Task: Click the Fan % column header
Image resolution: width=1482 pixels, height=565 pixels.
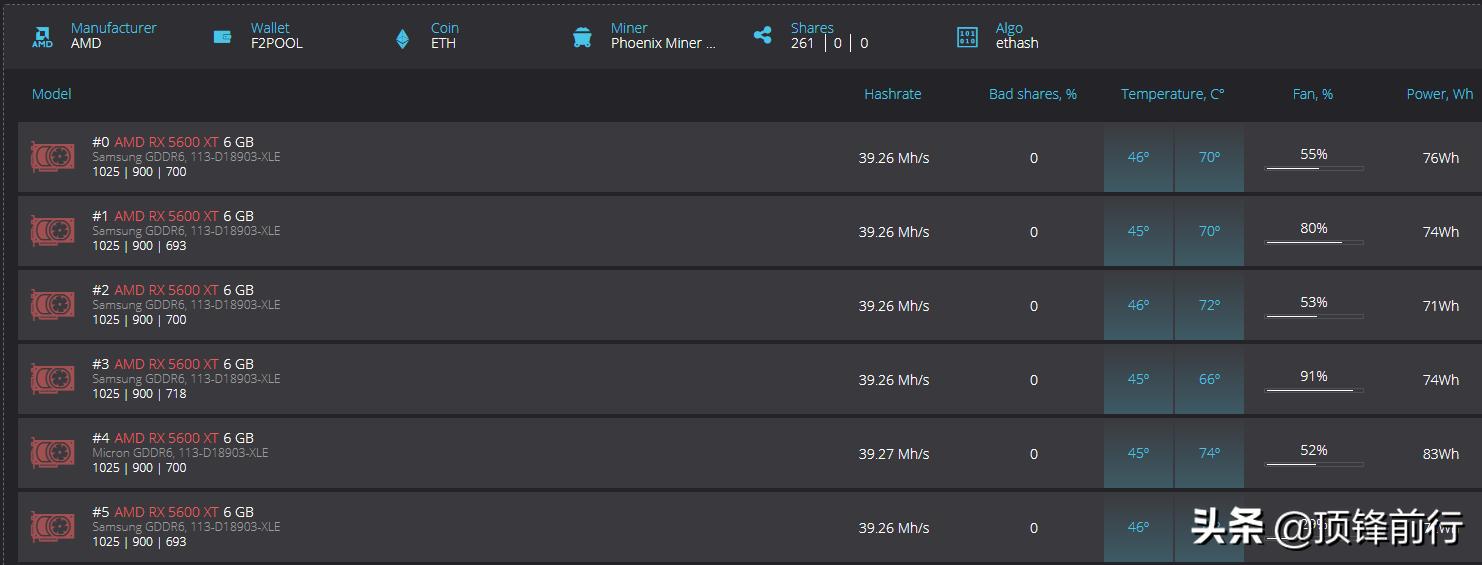Action: point(1312,94)
